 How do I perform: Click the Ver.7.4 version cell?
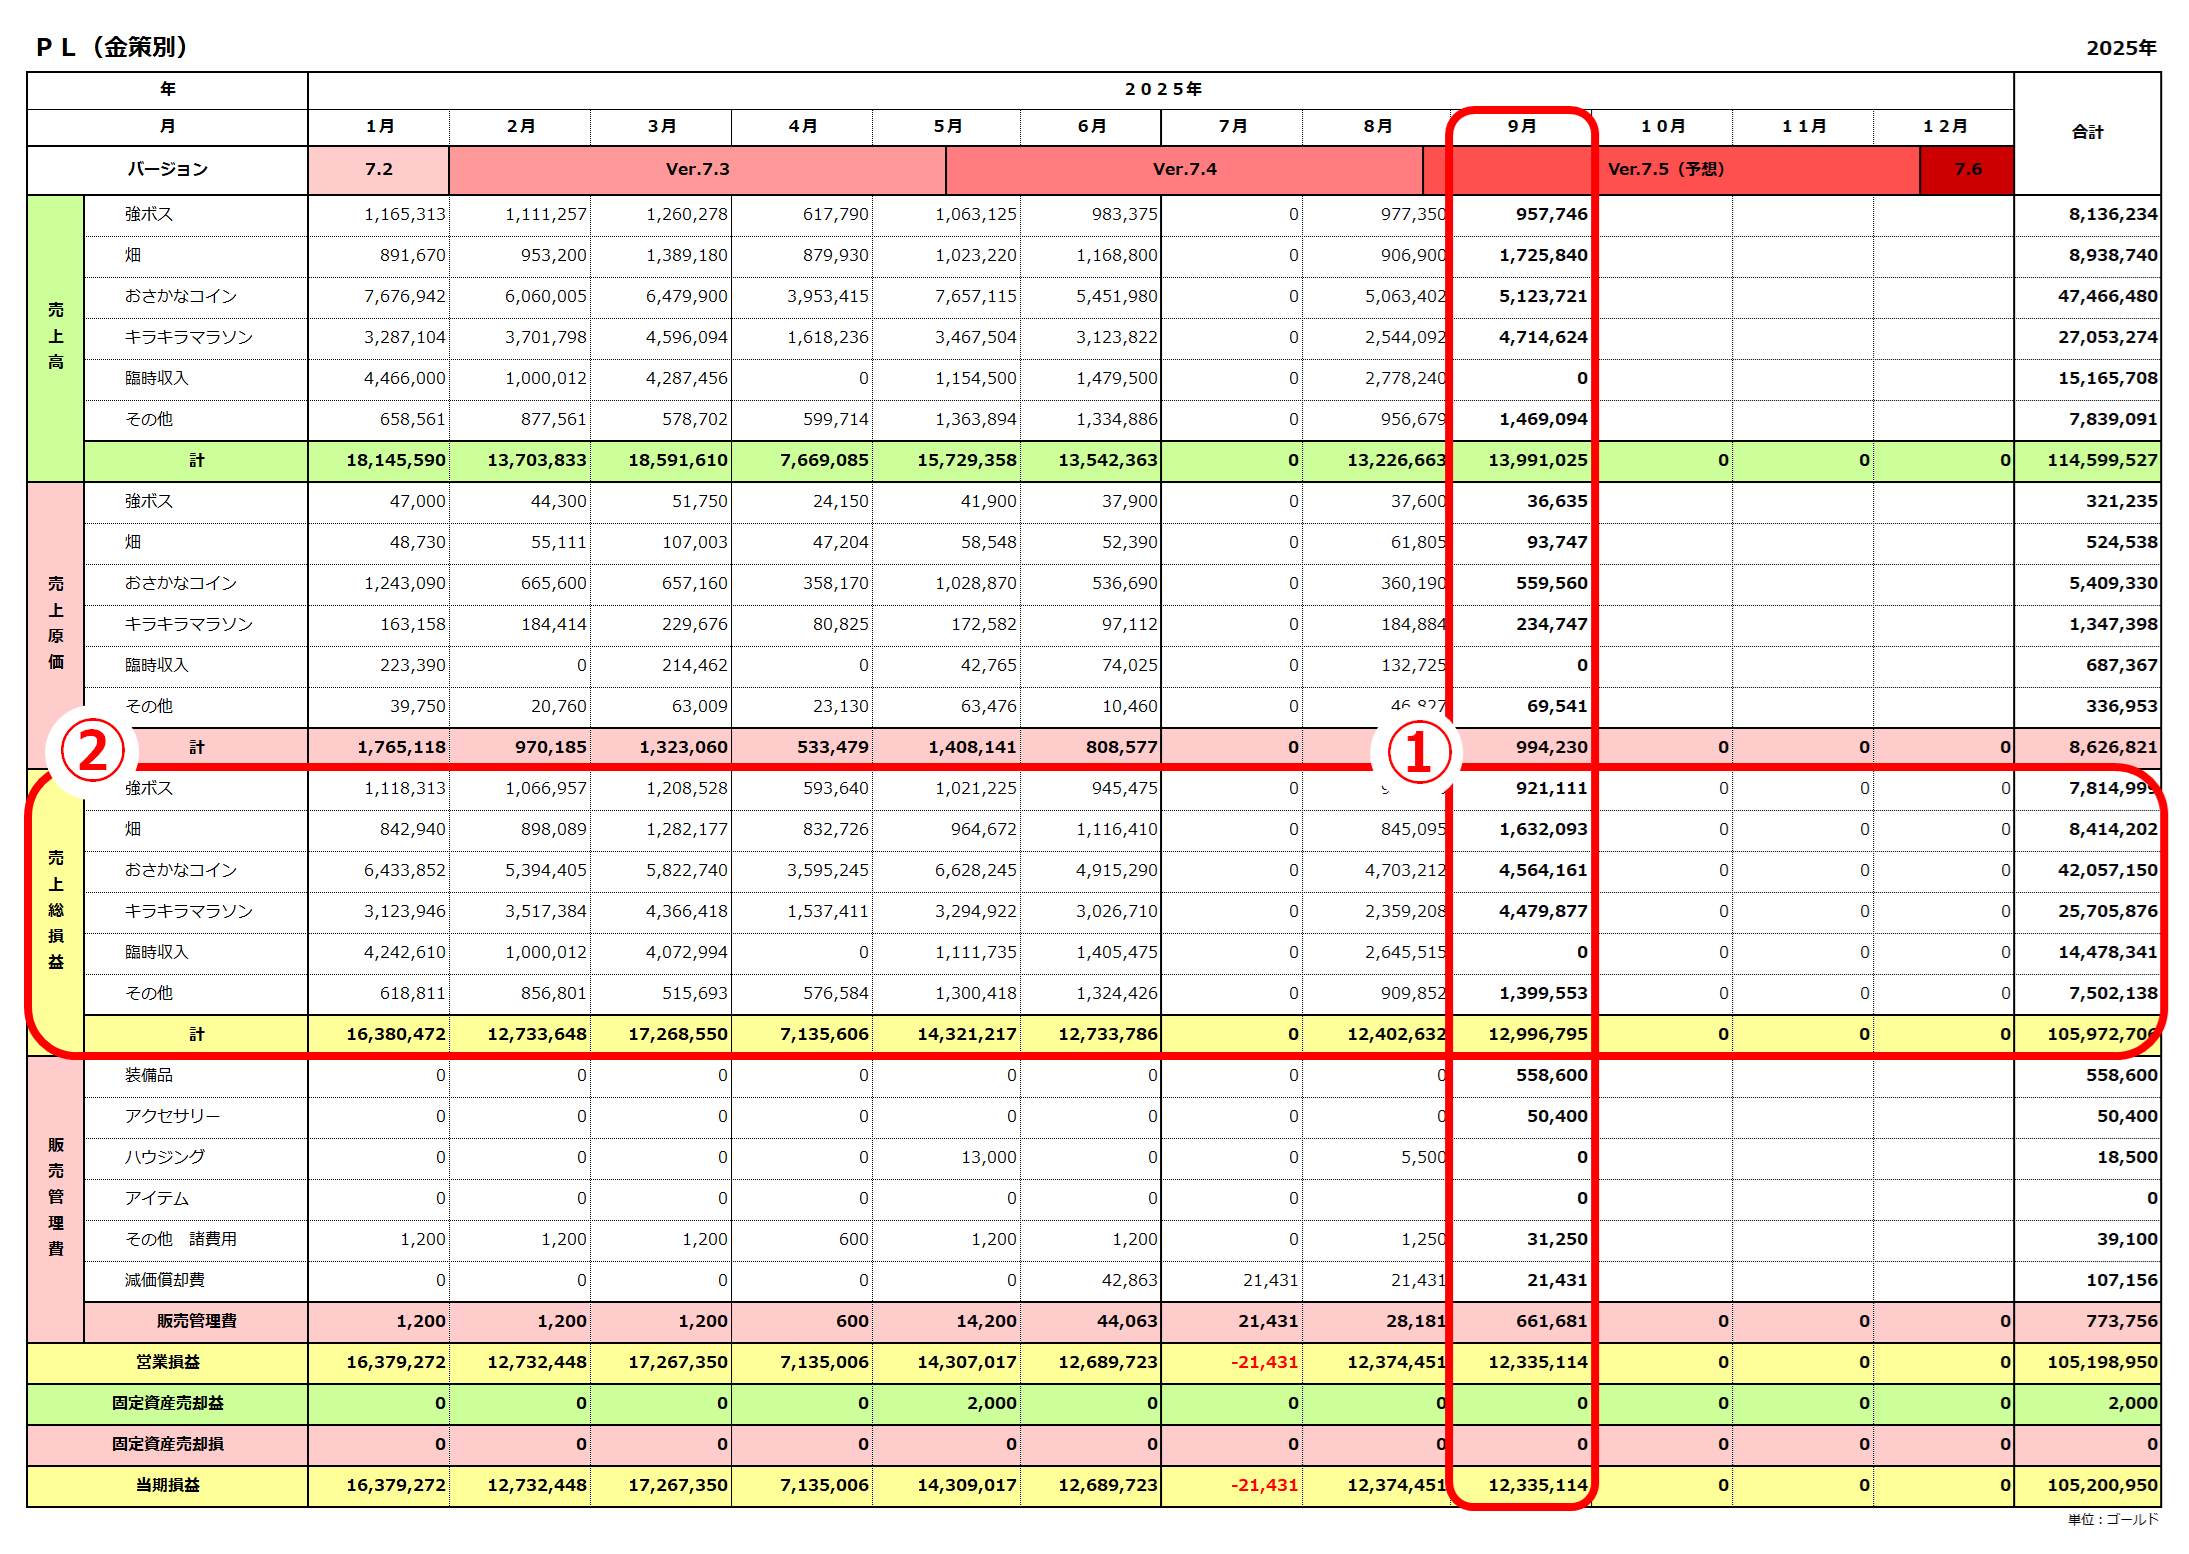pyautogui.click(x=1184, y=169)
